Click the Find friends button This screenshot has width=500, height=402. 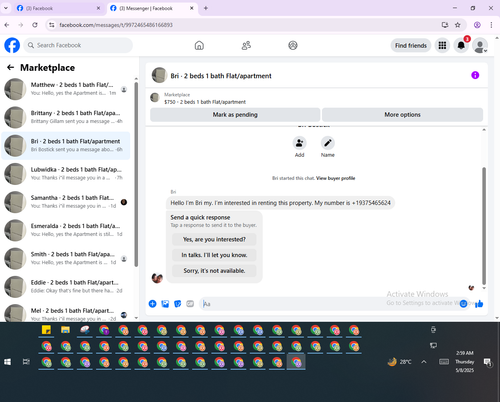point(411,45)
